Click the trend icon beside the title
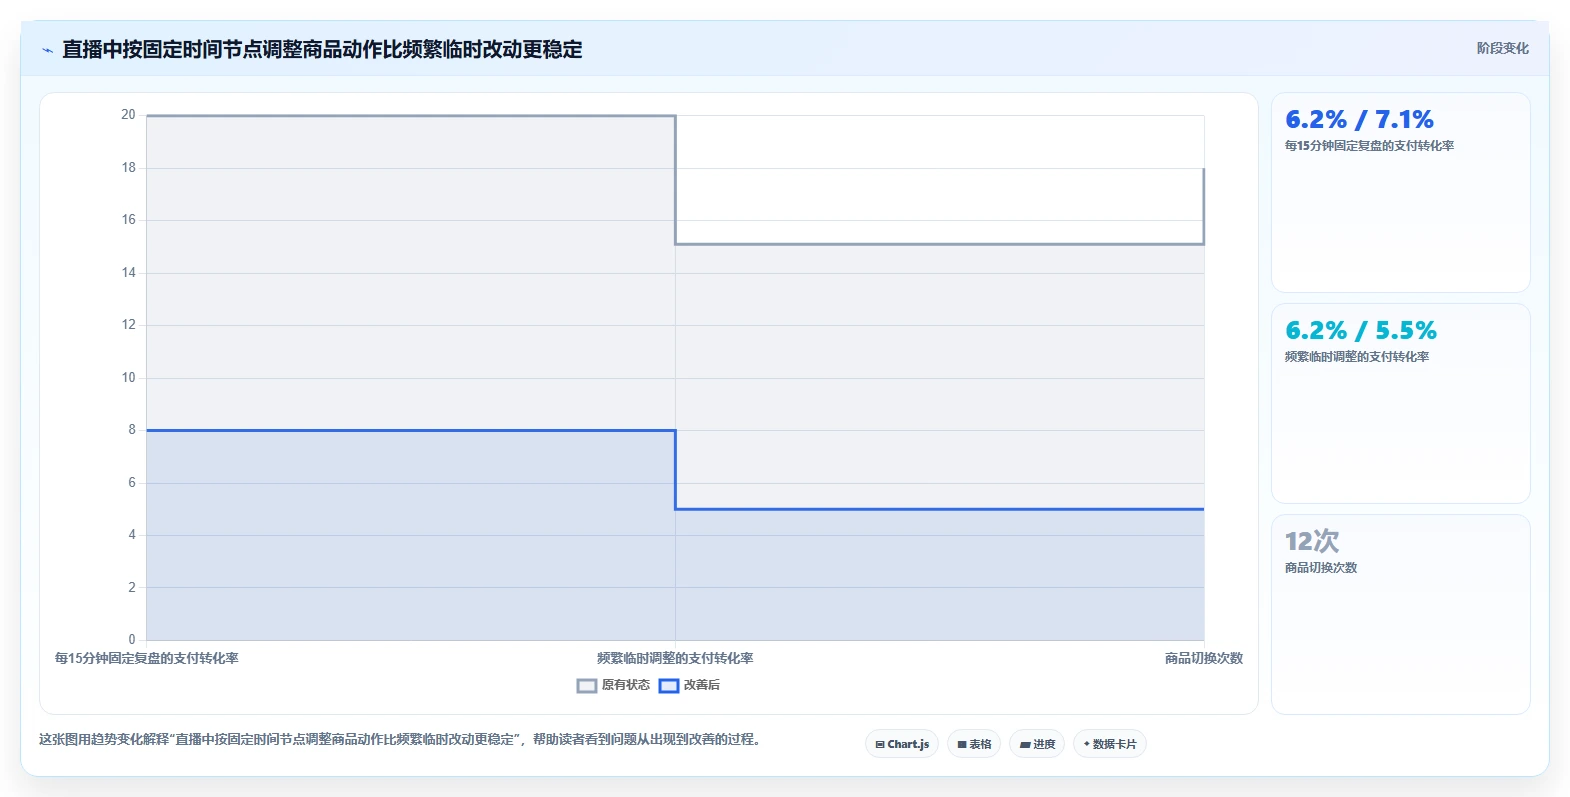This screenshot has width=1570, height=797. click(47, 50)
